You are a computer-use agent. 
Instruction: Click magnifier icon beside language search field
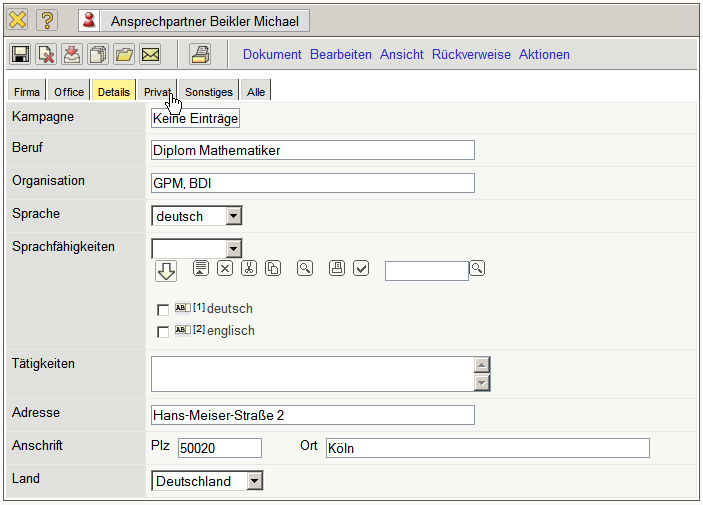pos(477,268)
